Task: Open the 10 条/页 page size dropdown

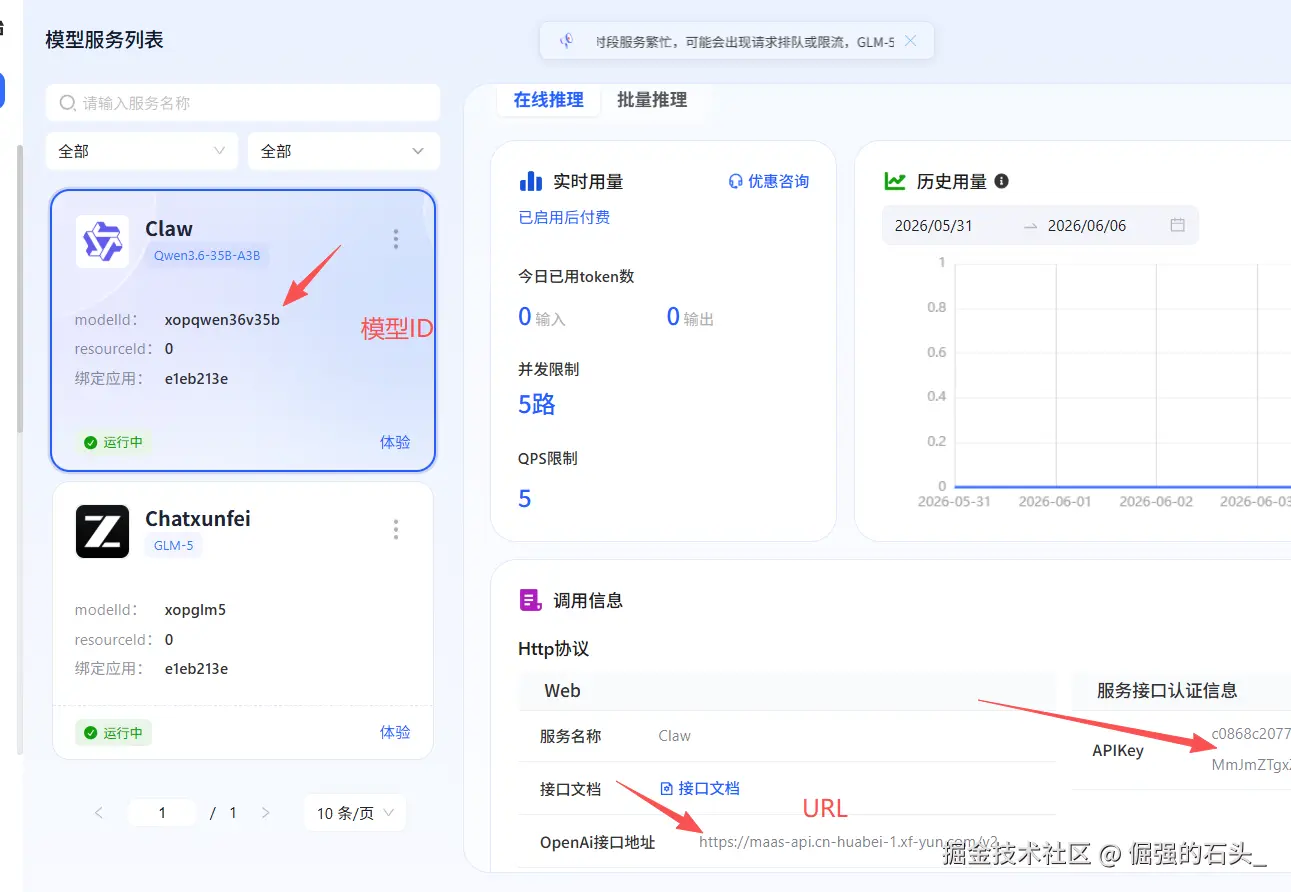Action: click(355, 813)
